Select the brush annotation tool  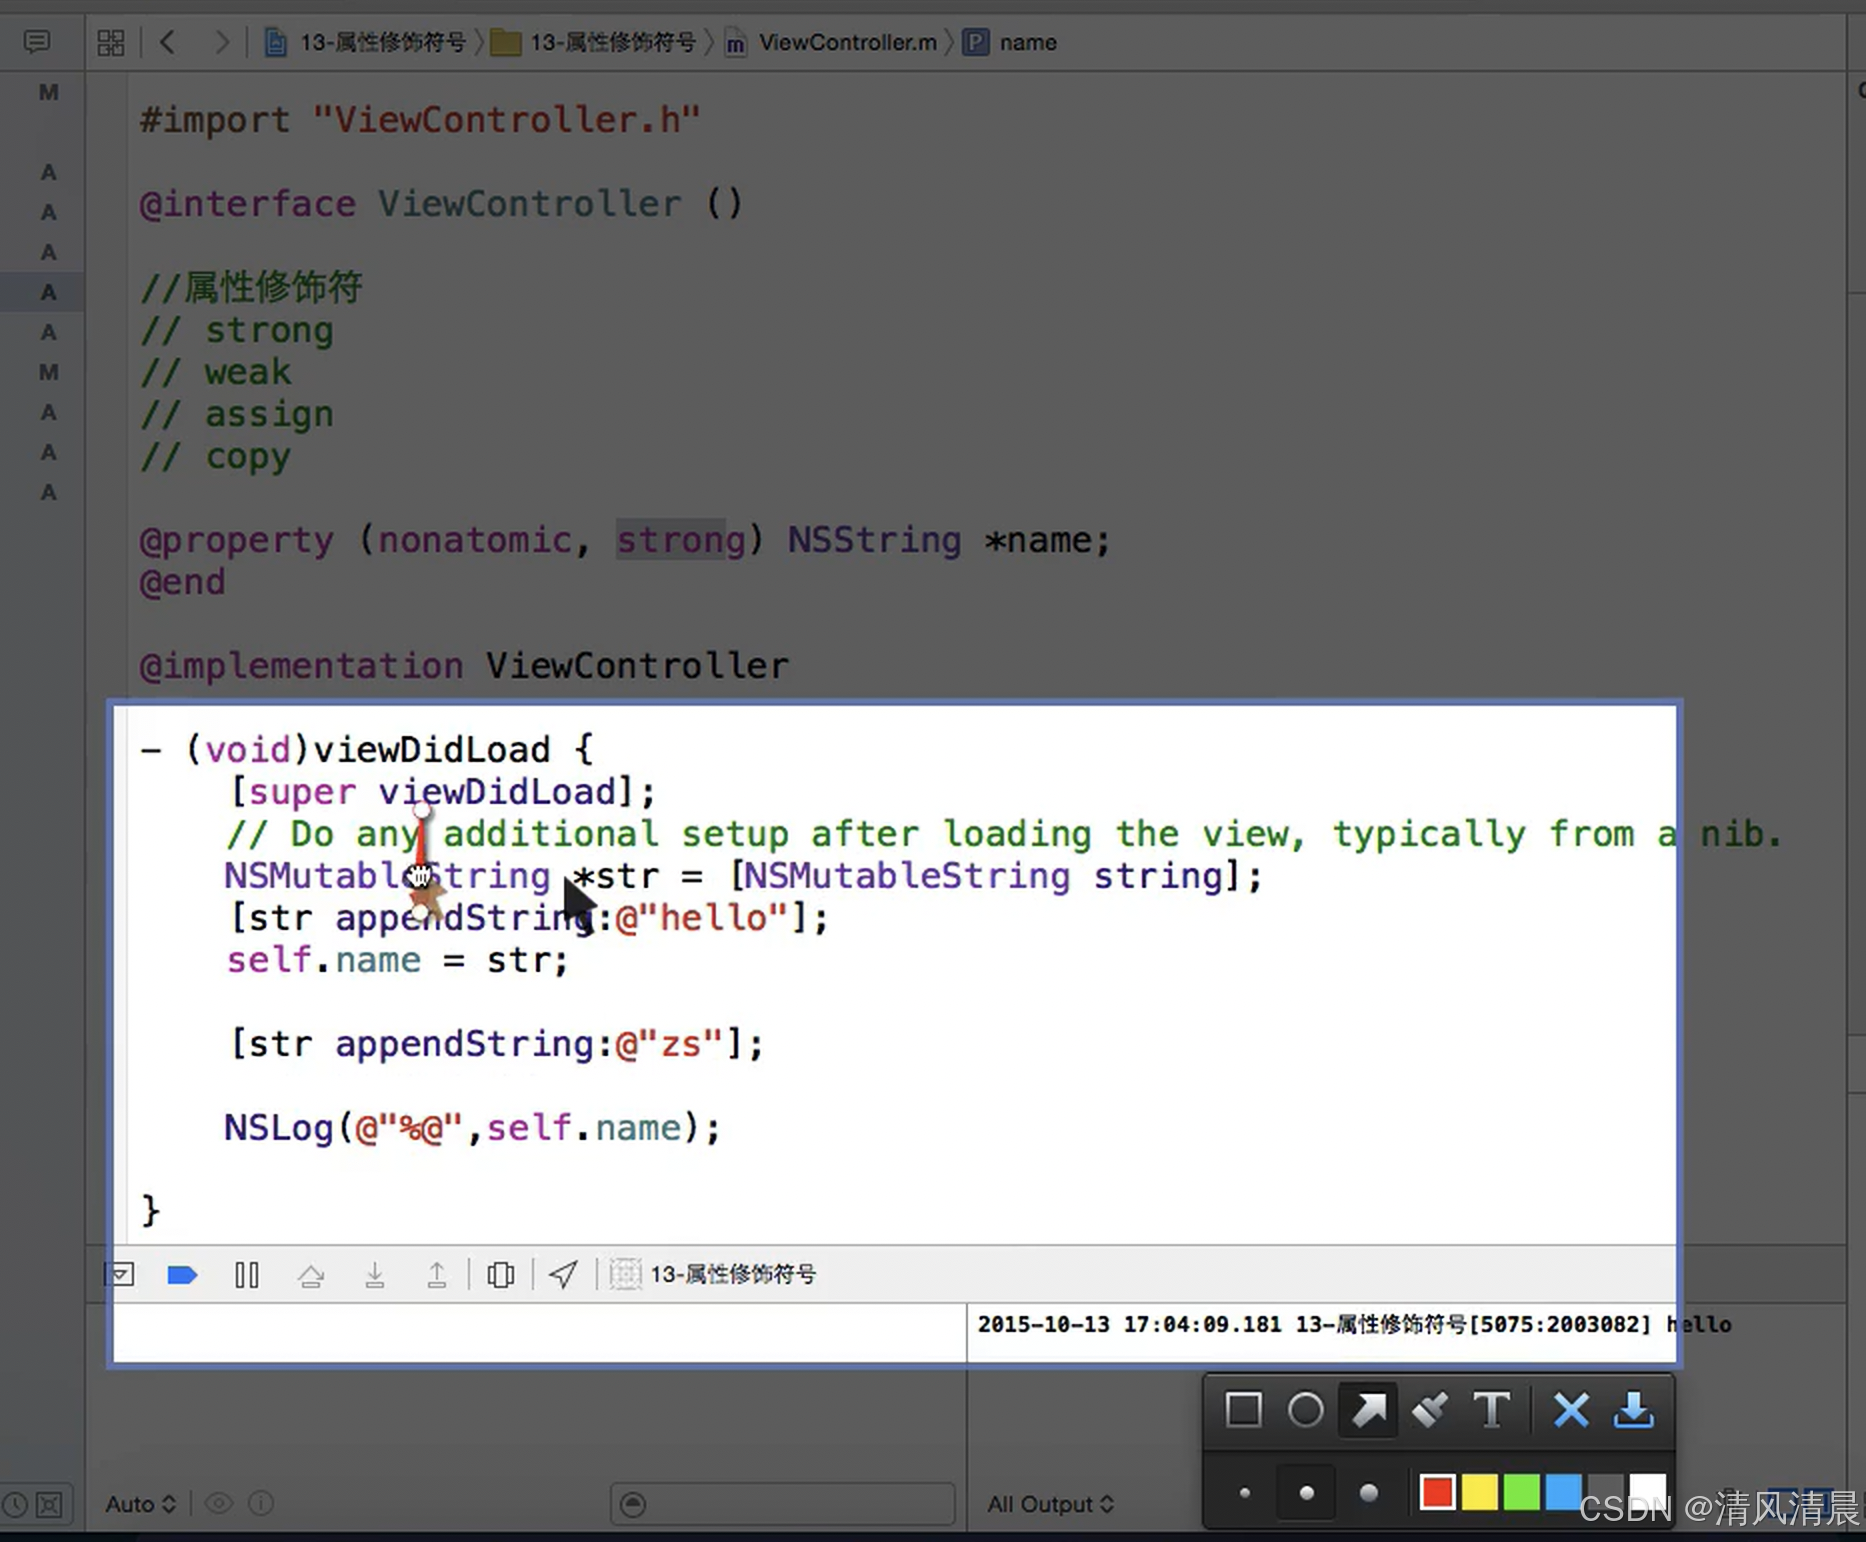coord(1430,1410)
